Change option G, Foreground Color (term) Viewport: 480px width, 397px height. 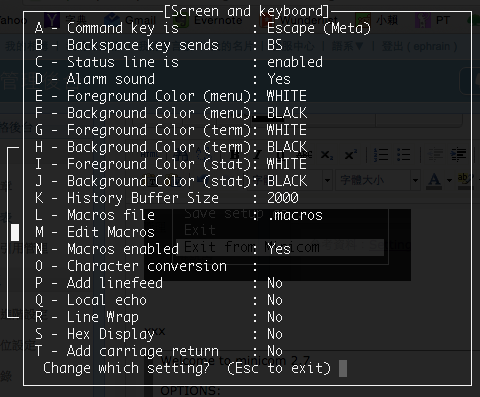pyautogui.click(x=171, y=130)
